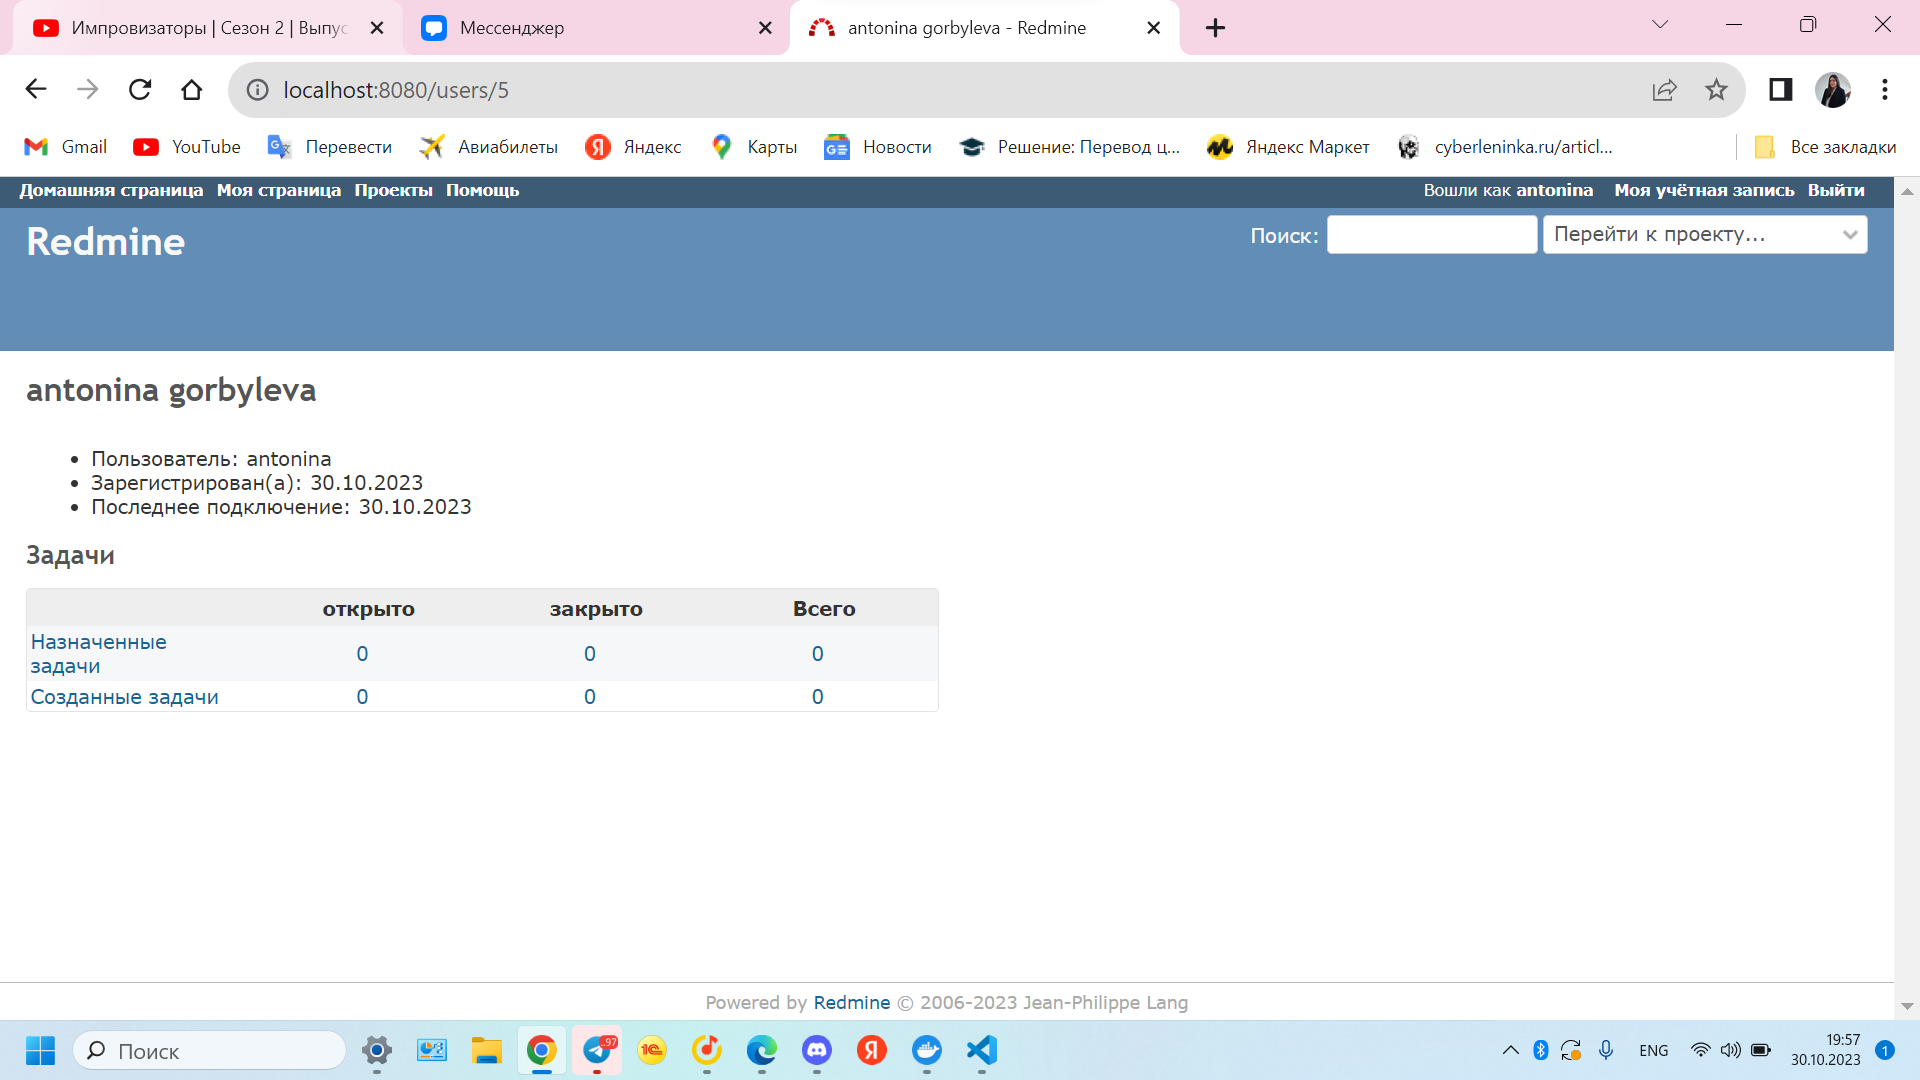Open the Gmail bookmark
The image size is (1920, 1080).
tap(66, 147)
